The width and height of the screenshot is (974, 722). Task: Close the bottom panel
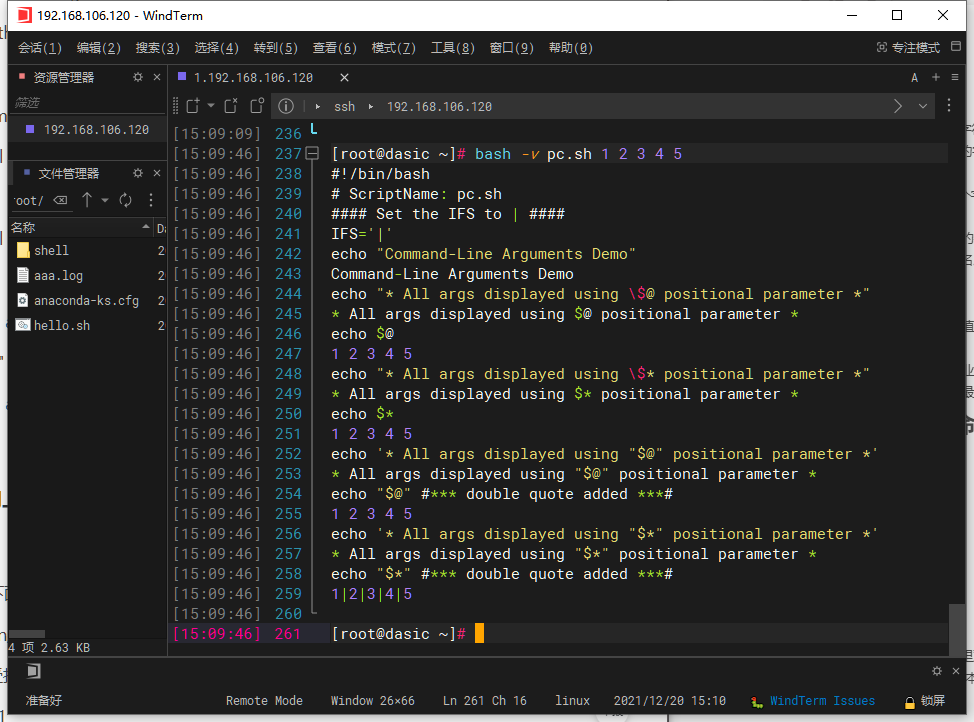tap(956, 671)
